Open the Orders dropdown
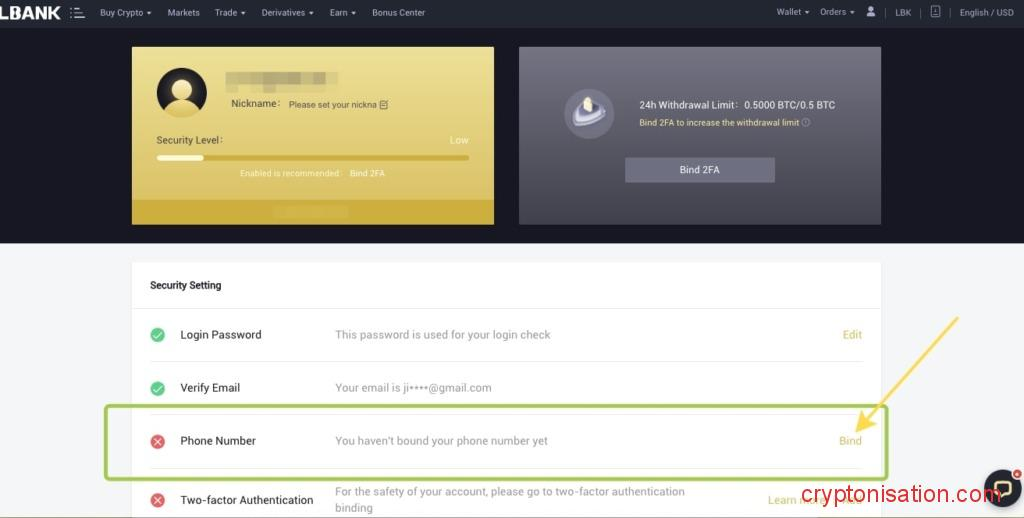 point(837,12)
